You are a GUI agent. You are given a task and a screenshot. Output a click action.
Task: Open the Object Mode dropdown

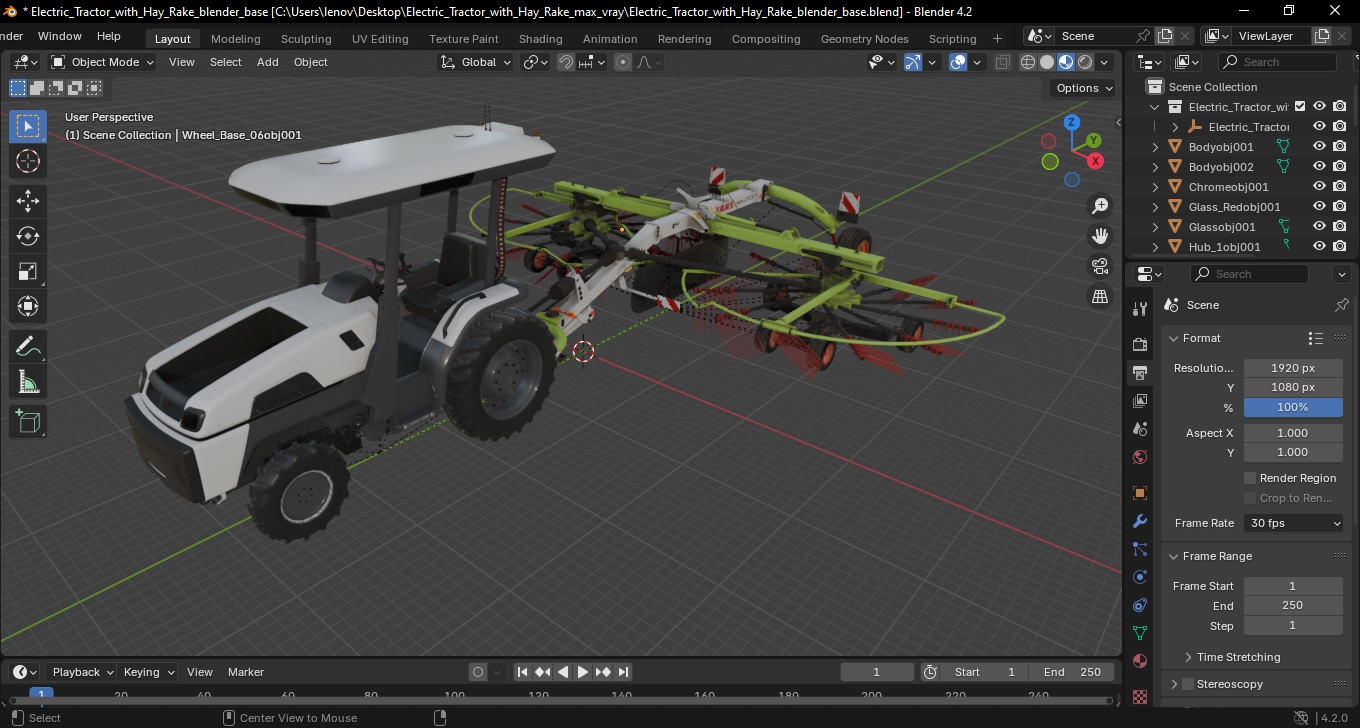[103, 62]
